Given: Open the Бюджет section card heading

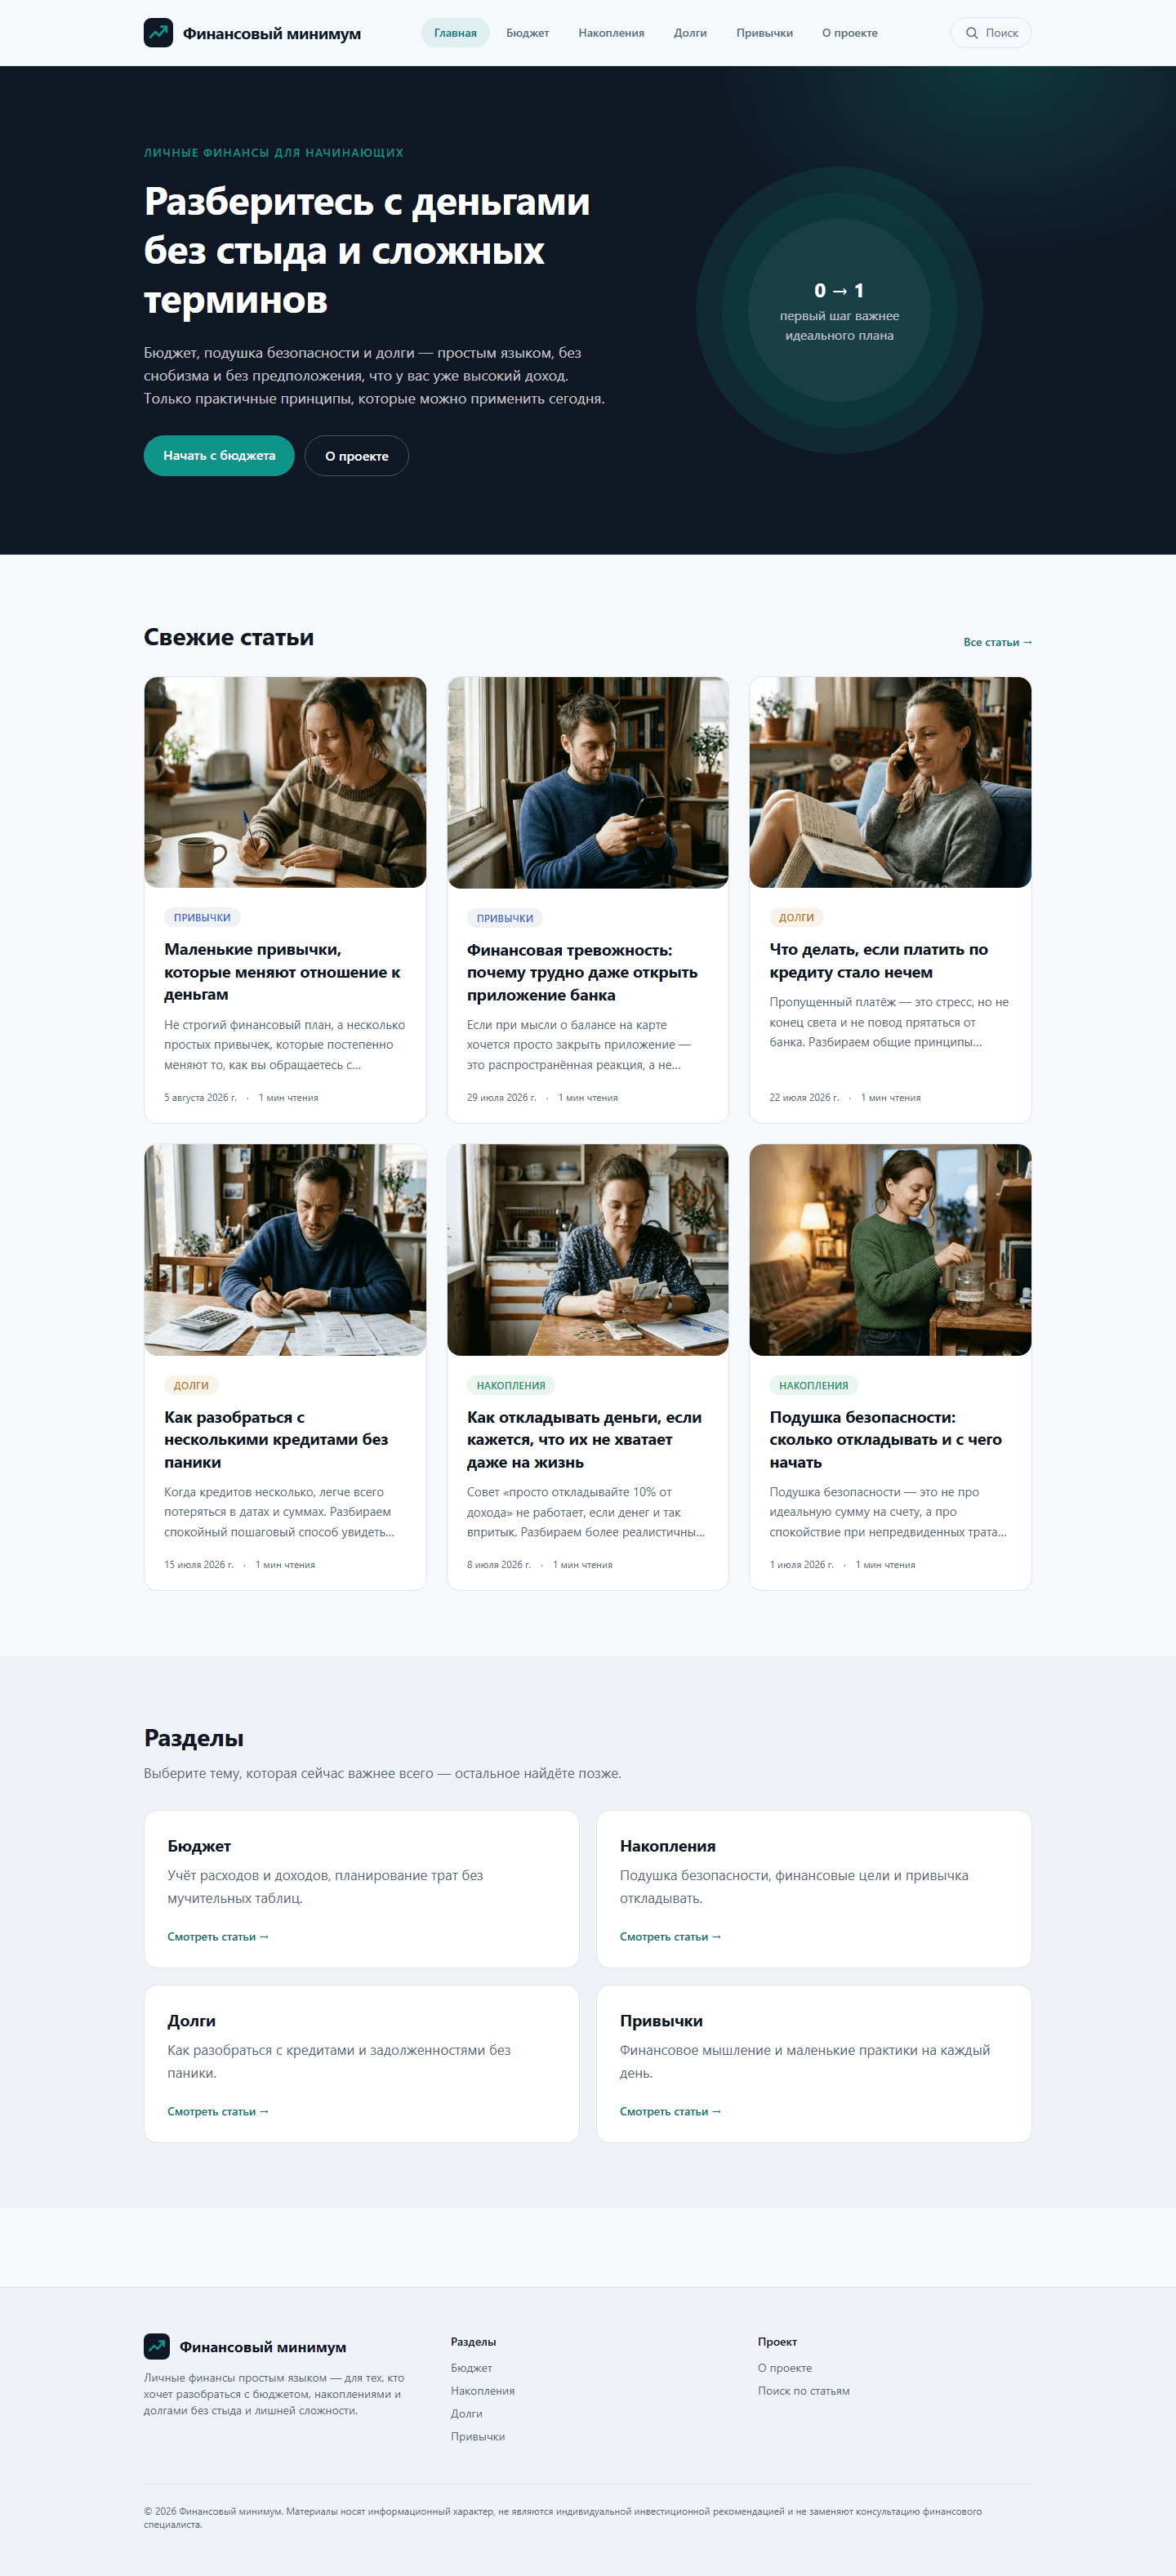Looking at the screenshot, I should pyautogui.click(x=199, y=1846).
